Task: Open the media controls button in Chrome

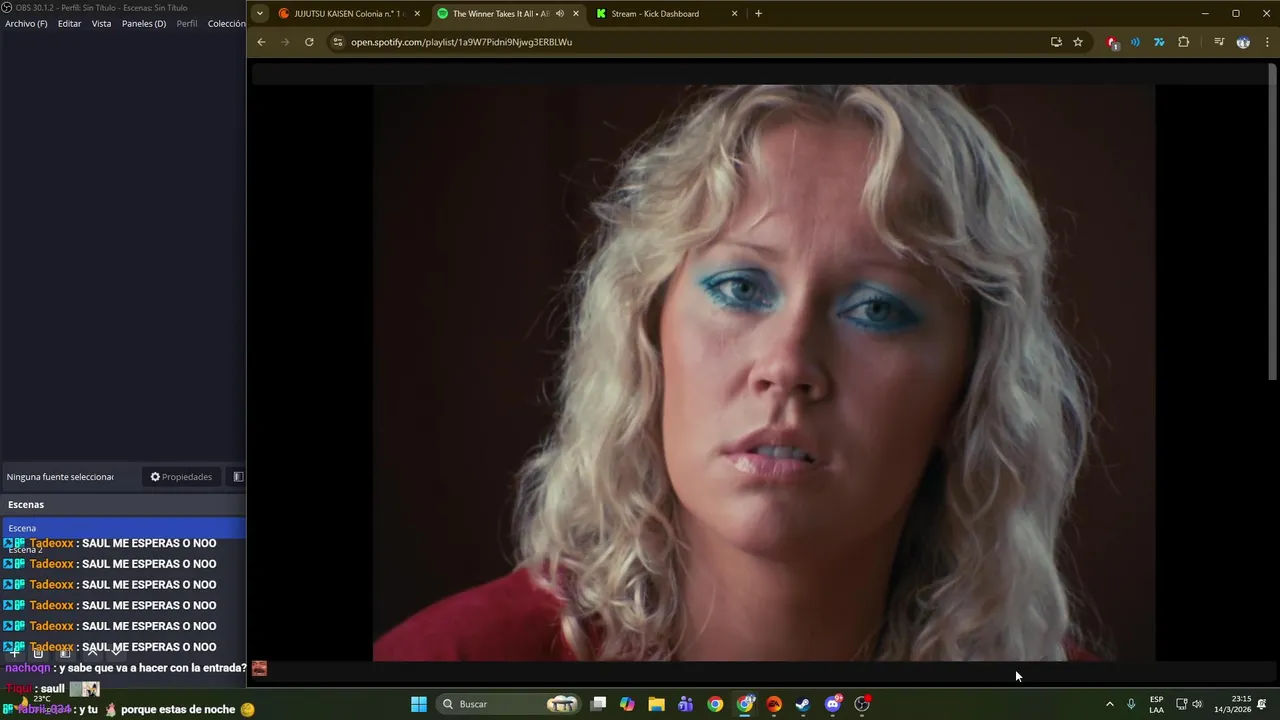Action: [1219, 42]
